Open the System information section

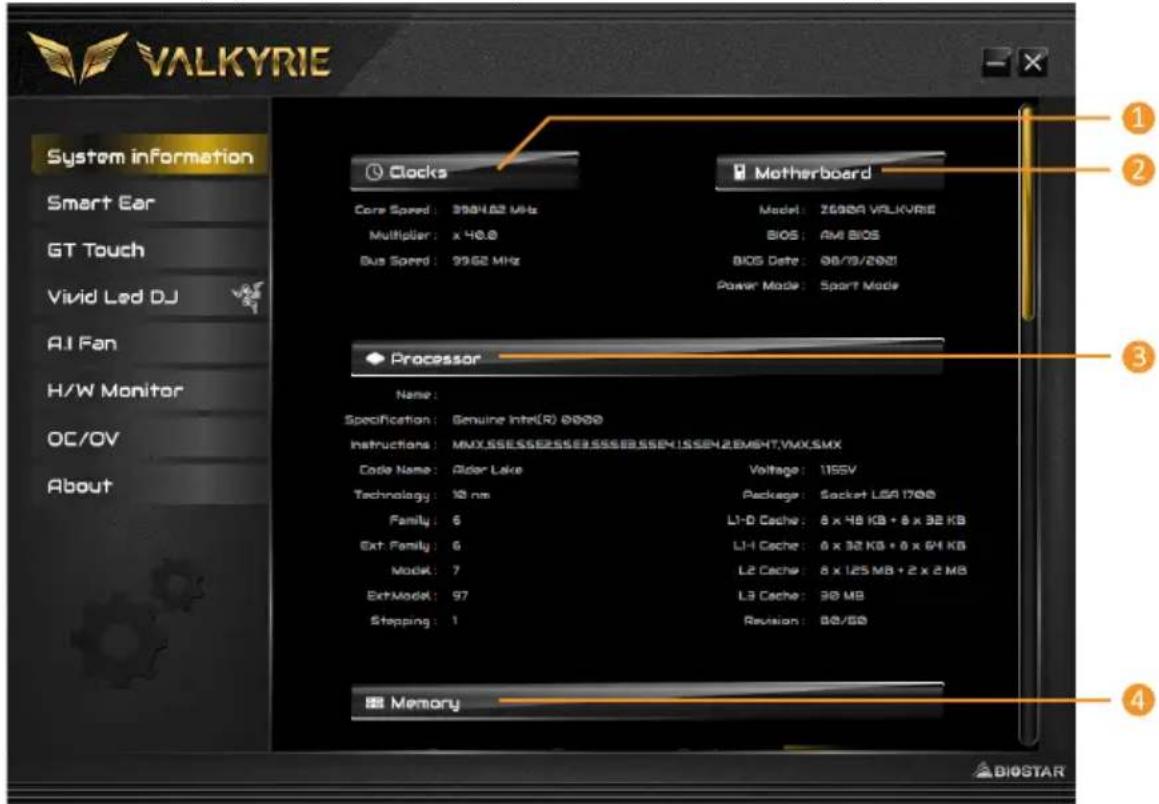point(149,156)
